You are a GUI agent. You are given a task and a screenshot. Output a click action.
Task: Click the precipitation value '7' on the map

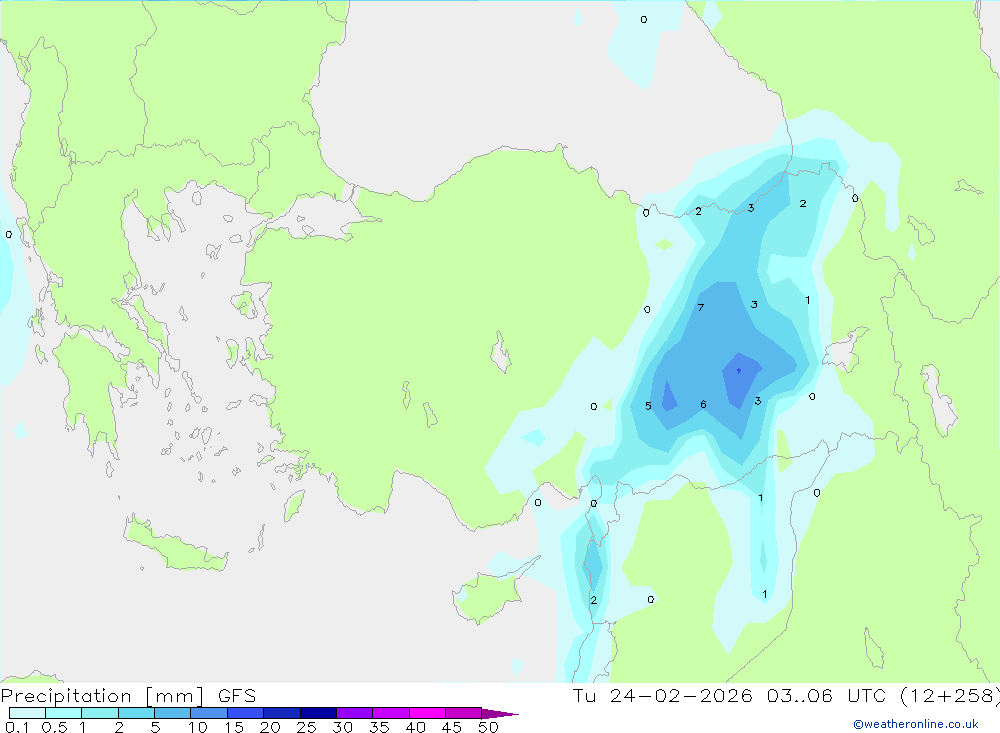click(700, 307)
